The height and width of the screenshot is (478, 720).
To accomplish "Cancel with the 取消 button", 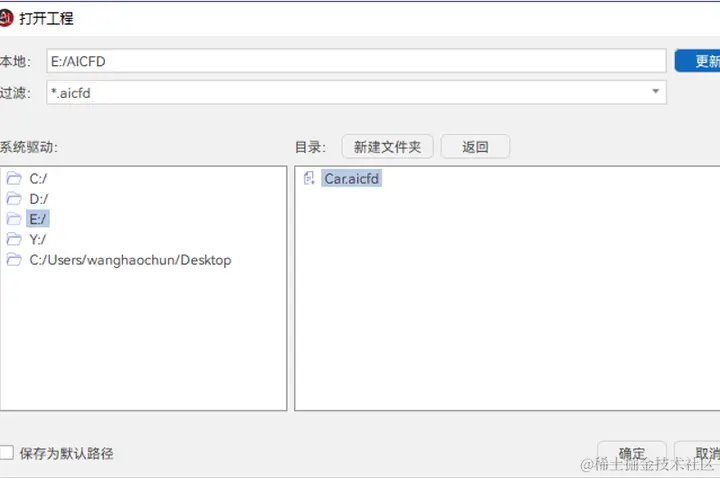I will tap(698, 454).
